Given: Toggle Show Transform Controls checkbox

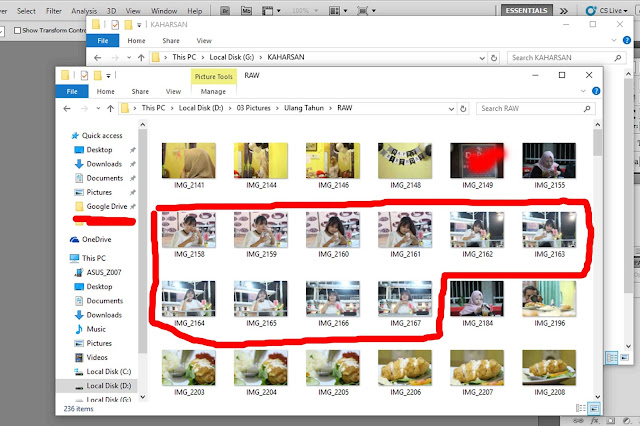Looking at the screenshot, I should click(18, 30).
